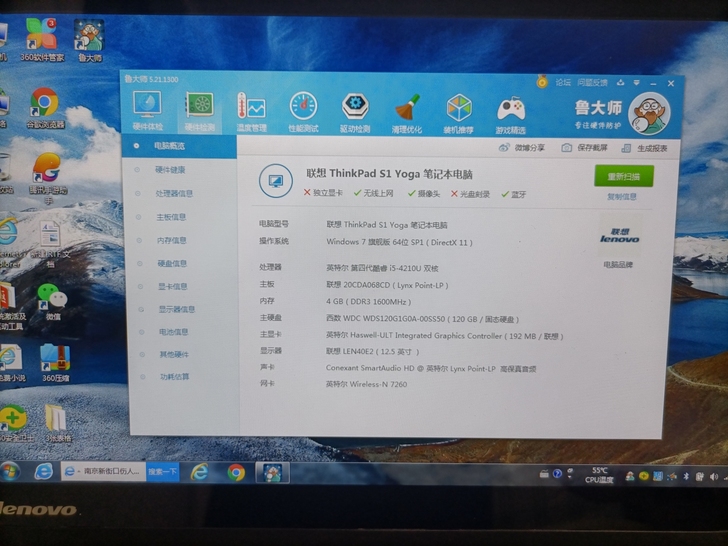
Task: Select 电脑概览 in the sidebar
Action: coord(180,146)
